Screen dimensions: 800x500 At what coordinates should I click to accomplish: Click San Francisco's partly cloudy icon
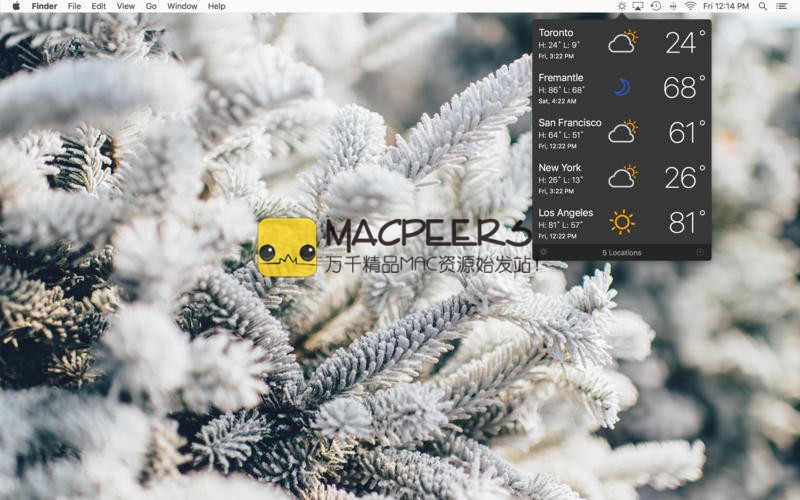click(623, 131)
